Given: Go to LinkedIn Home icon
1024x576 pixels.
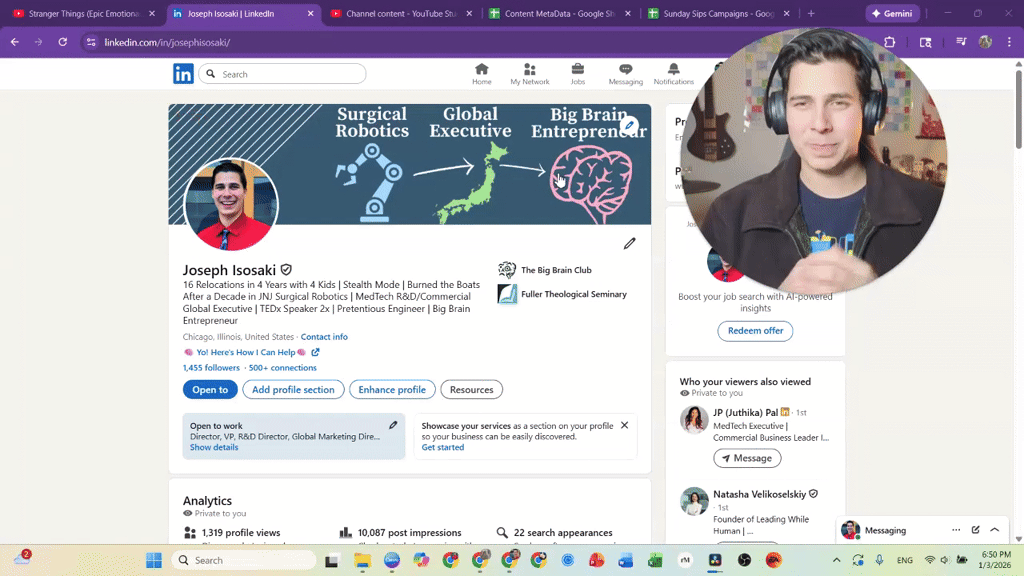Looking at the screenshot, I should pyautogui.click(x=481, y=74).
